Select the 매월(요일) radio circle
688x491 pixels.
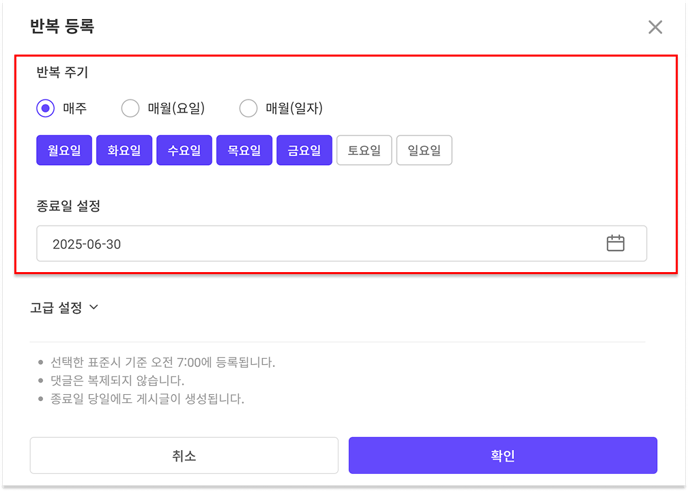(130, 108)
